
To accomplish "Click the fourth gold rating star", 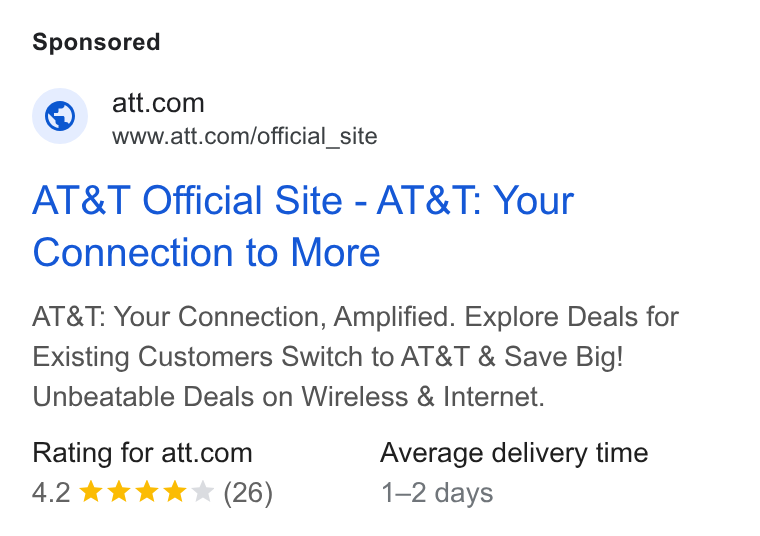I will 175,492.
